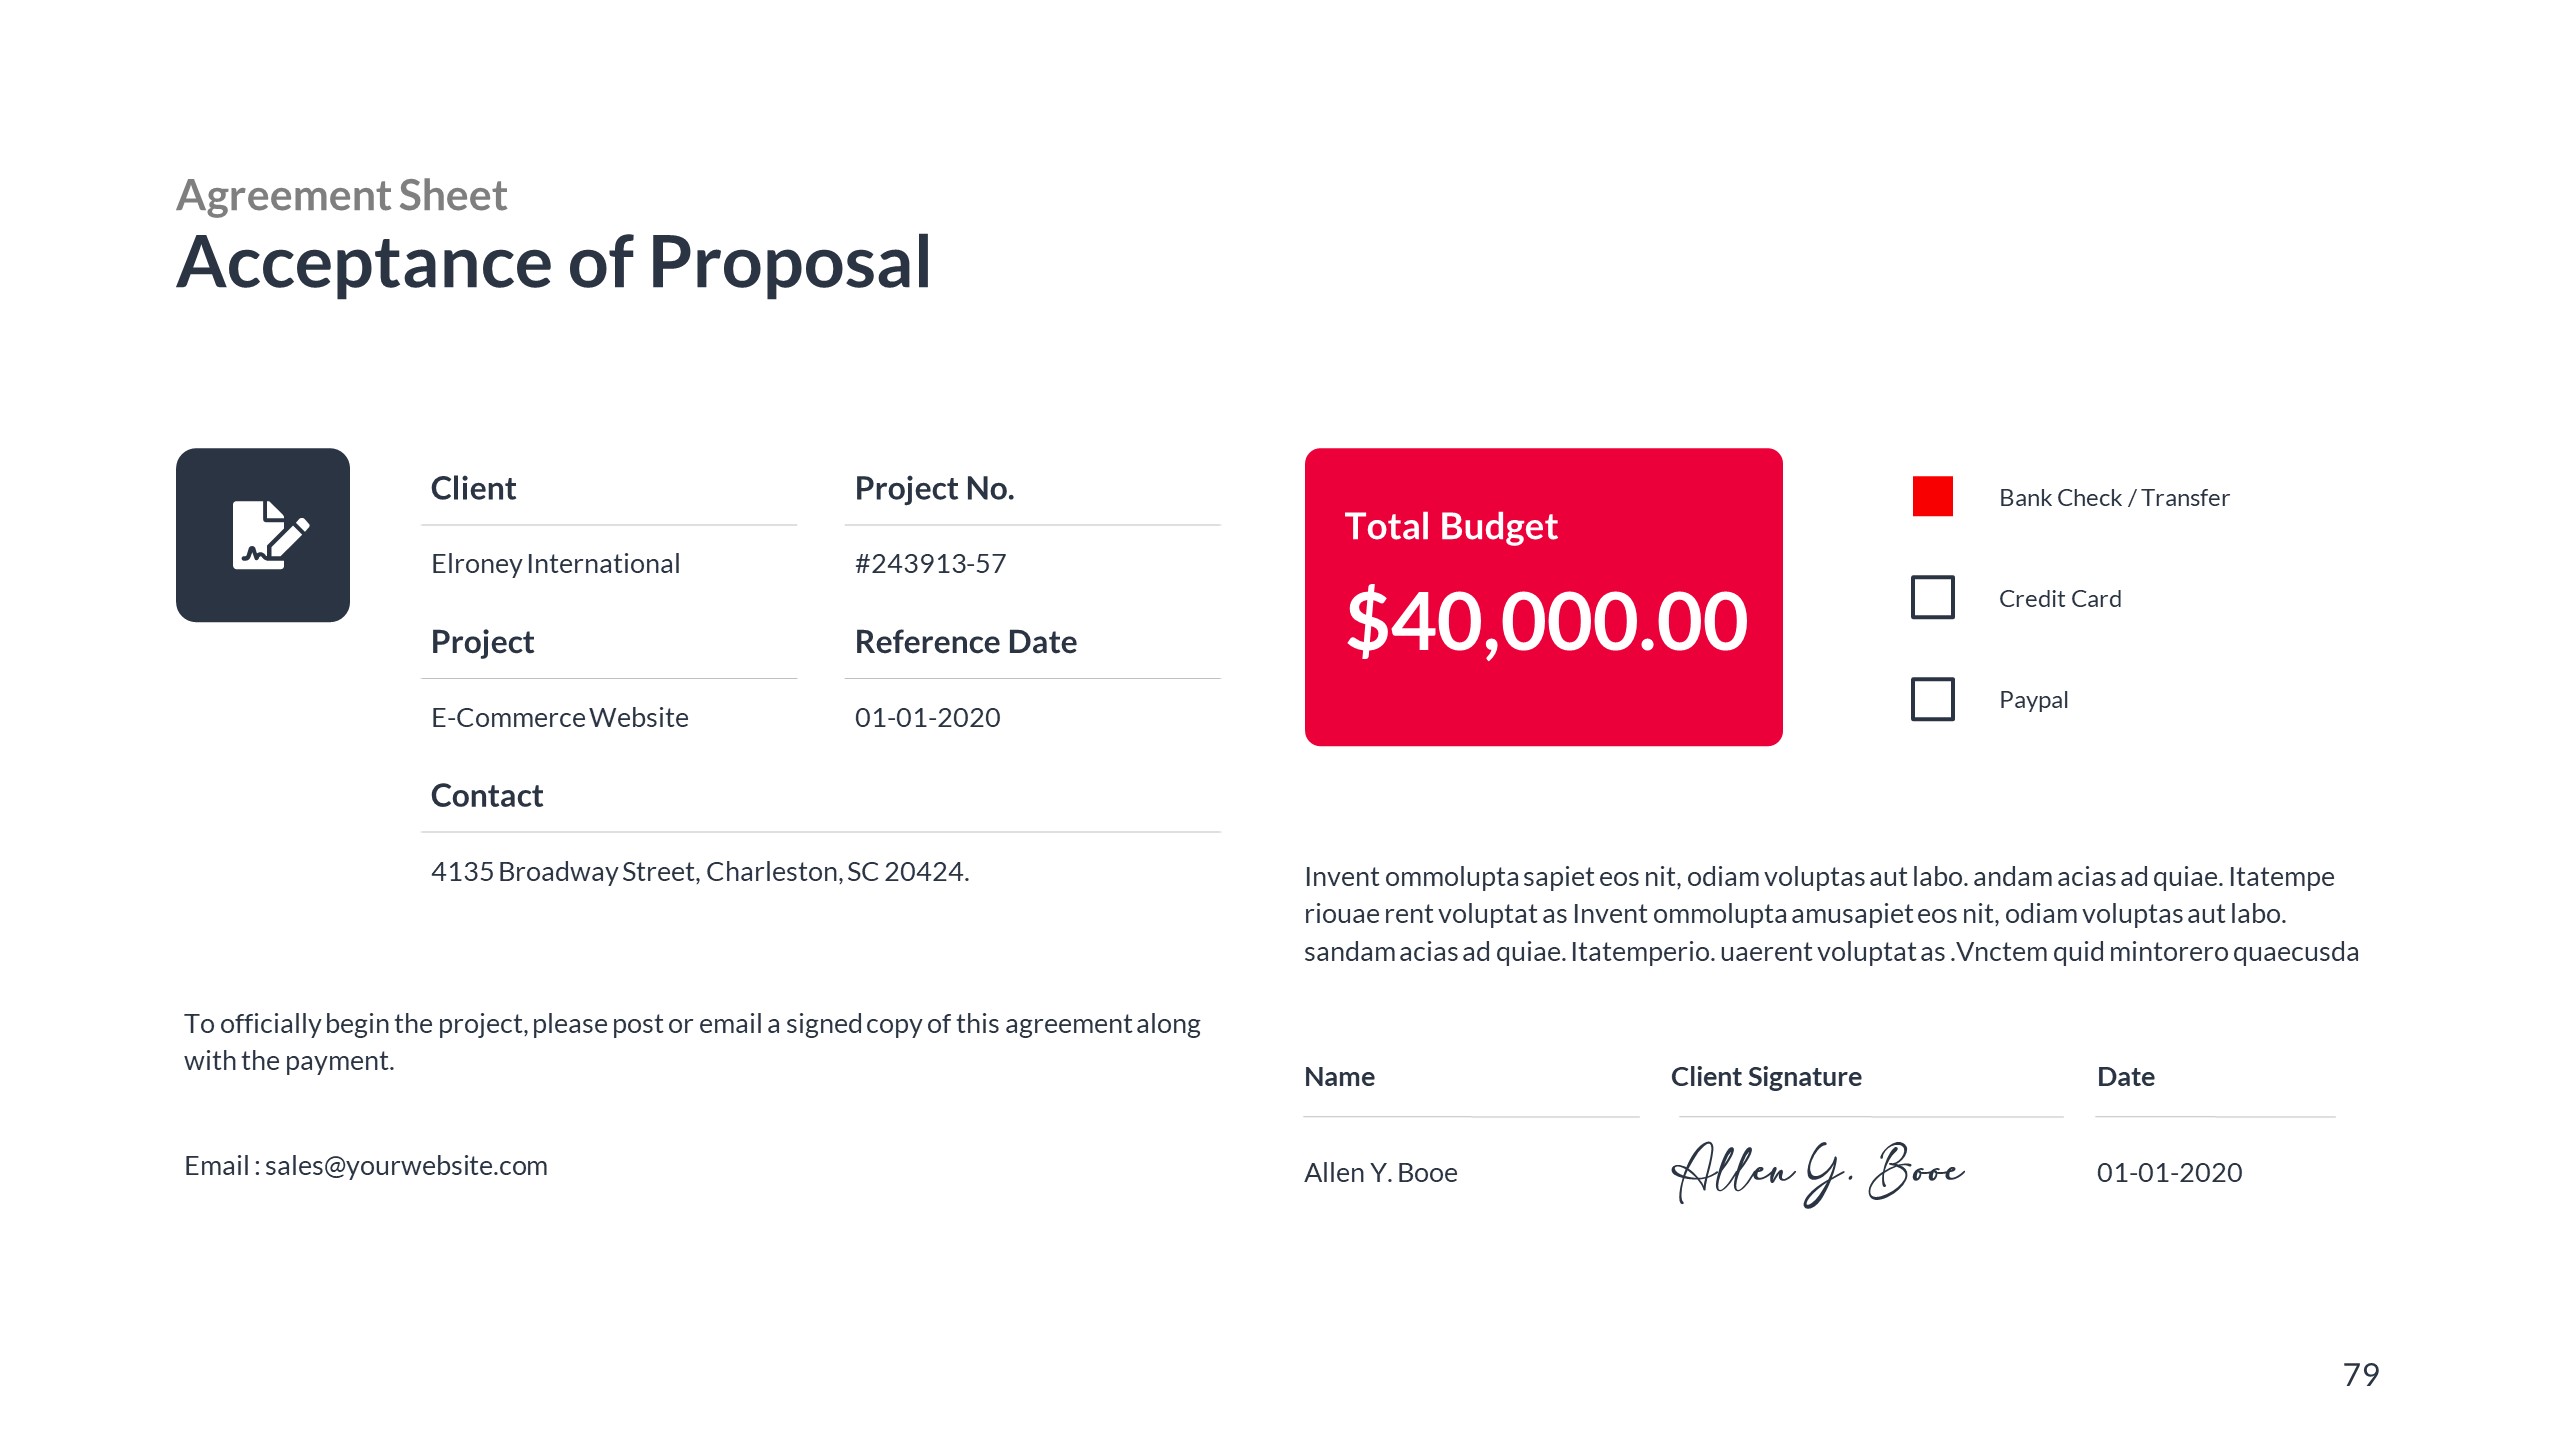Click the sales@yourwebsite.com email address
This screenshot has height=1440, width=2559.
tap(406, 1166)
